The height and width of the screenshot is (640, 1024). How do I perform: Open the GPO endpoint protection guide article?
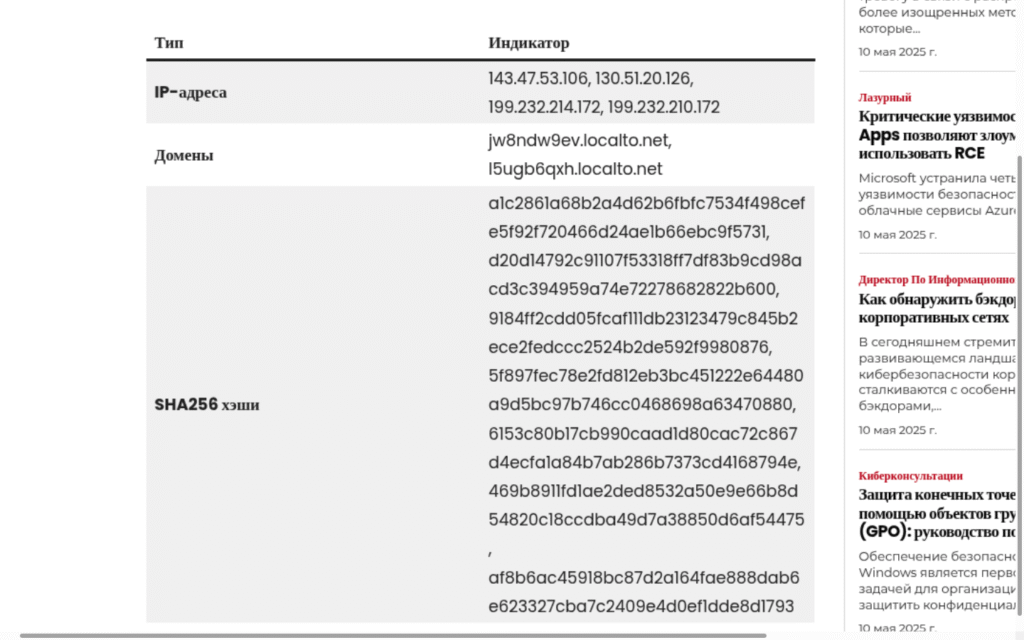[x=936, y=513]
